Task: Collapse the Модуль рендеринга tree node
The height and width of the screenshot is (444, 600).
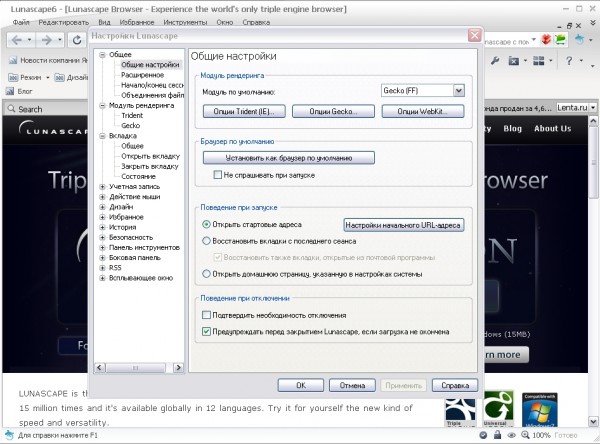Action: tap(102, 105)
